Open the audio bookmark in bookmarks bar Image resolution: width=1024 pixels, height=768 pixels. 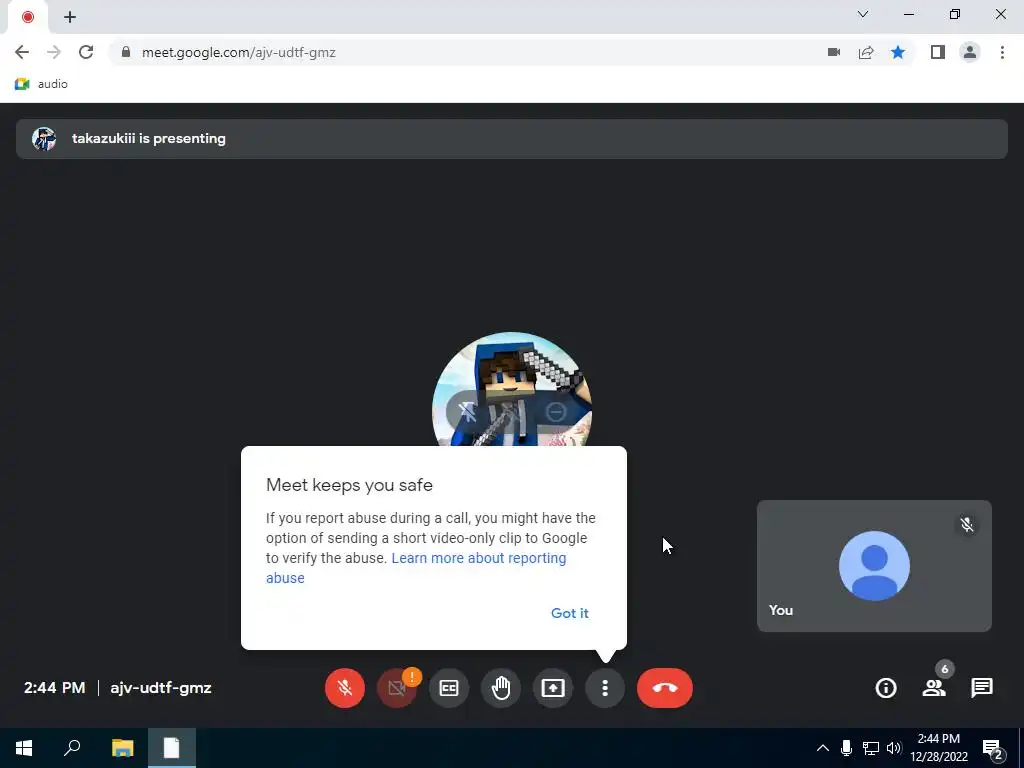[41, 84]
